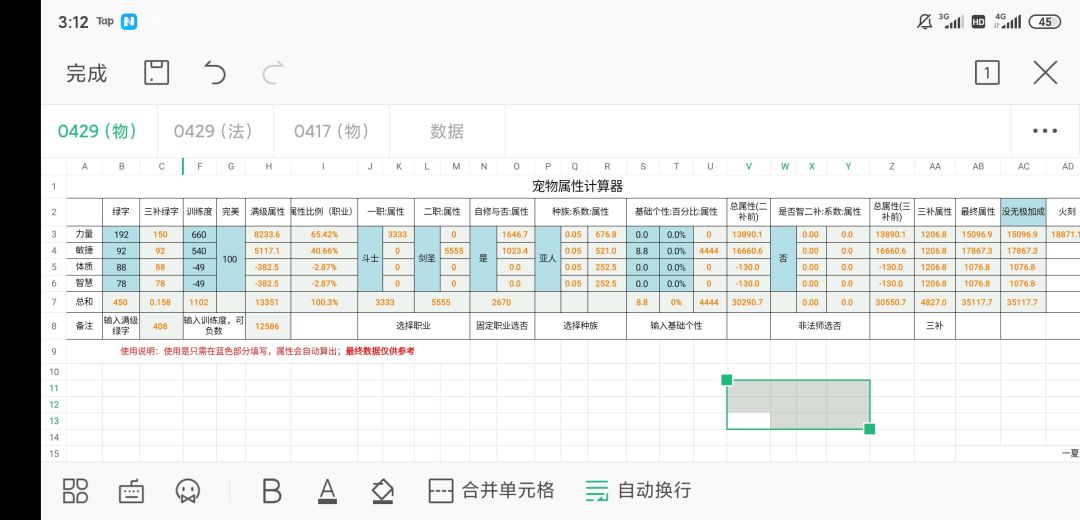The image size is (1080, 520).
Task: Undo the last edit
Action: 214,72
